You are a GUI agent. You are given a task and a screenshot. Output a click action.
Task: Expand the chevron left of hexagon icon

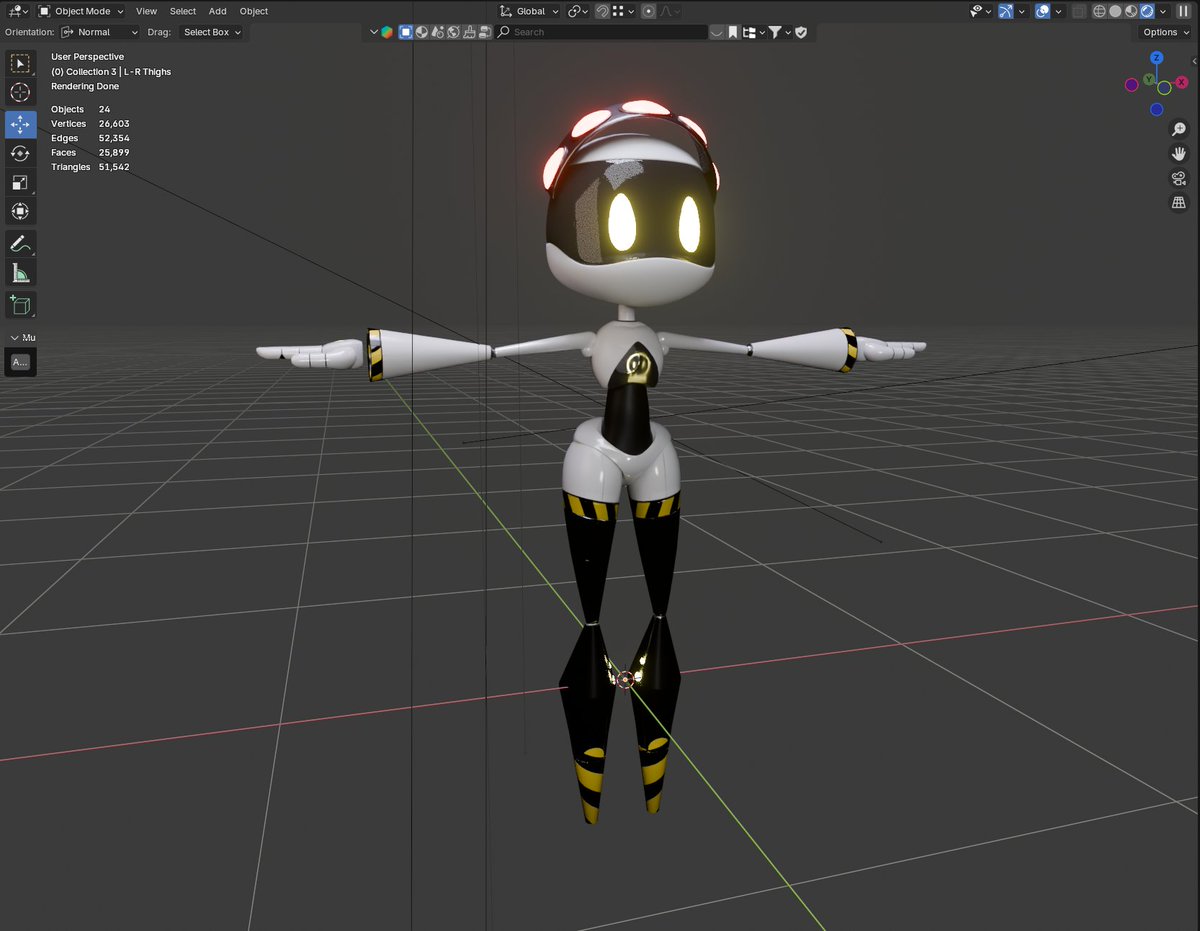point(374,32)
